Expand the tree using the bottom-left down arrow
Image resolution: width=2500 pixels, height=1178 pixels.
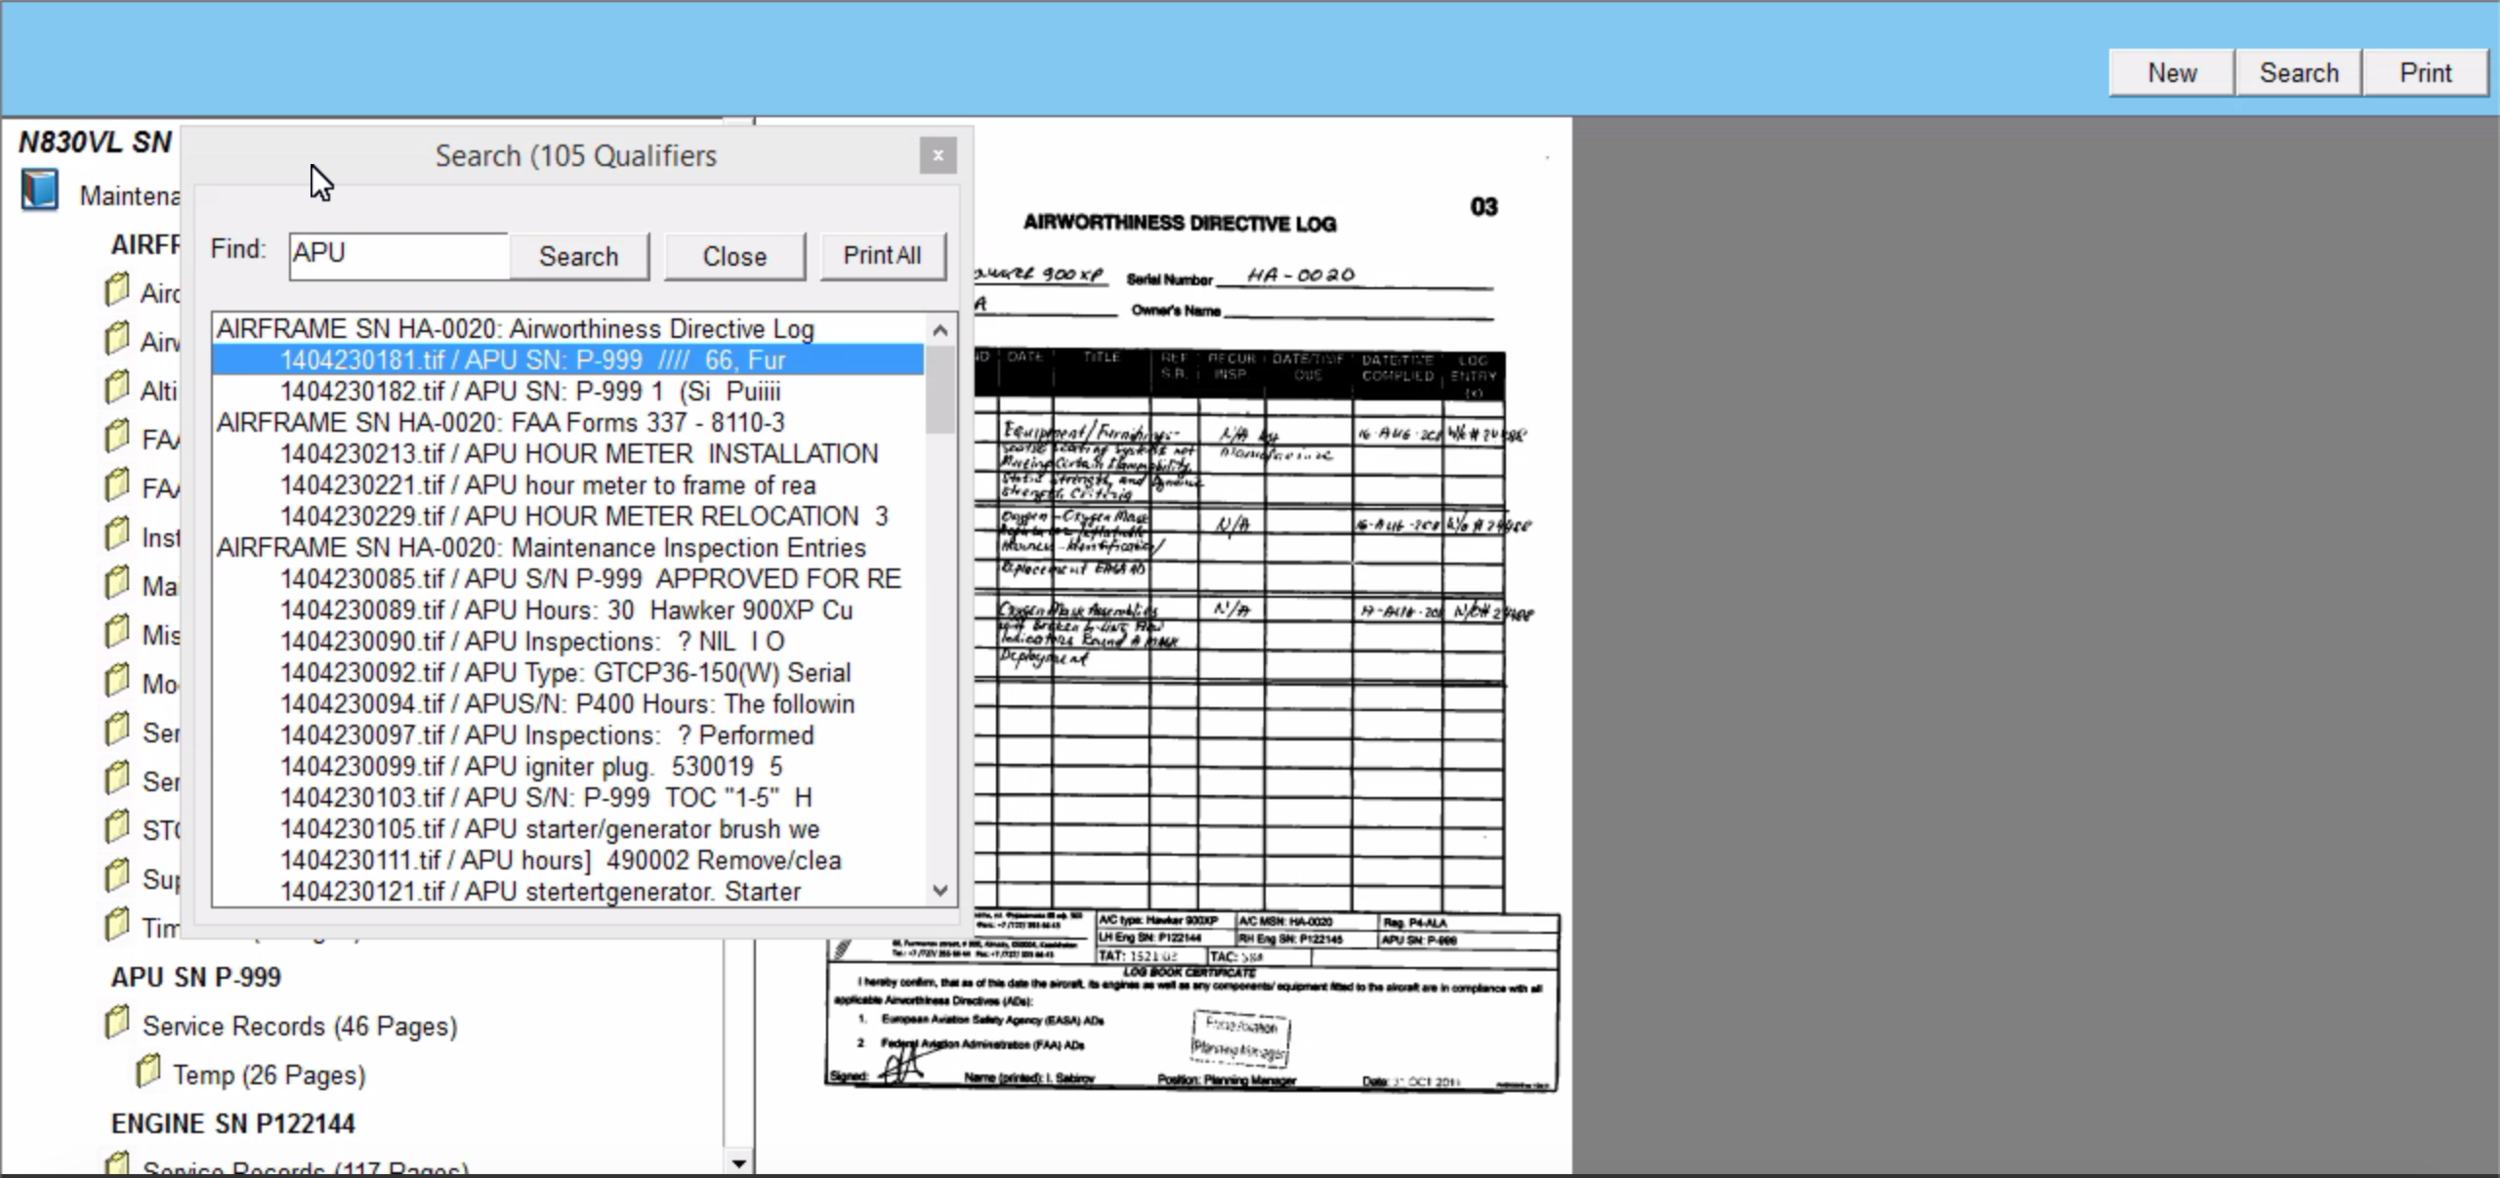pyautogui.click(x=737, y=1162)
